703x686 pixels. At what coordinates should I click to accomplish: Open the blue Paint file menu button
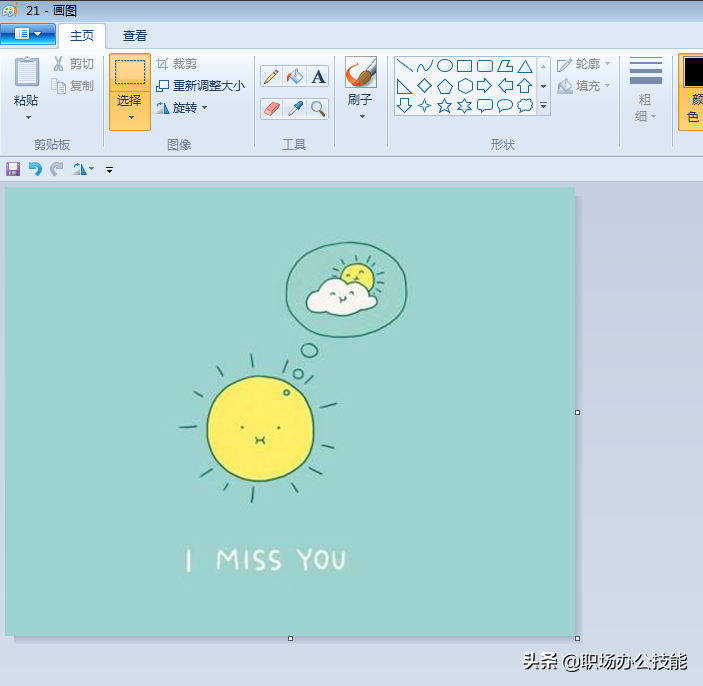click(28, 35)
